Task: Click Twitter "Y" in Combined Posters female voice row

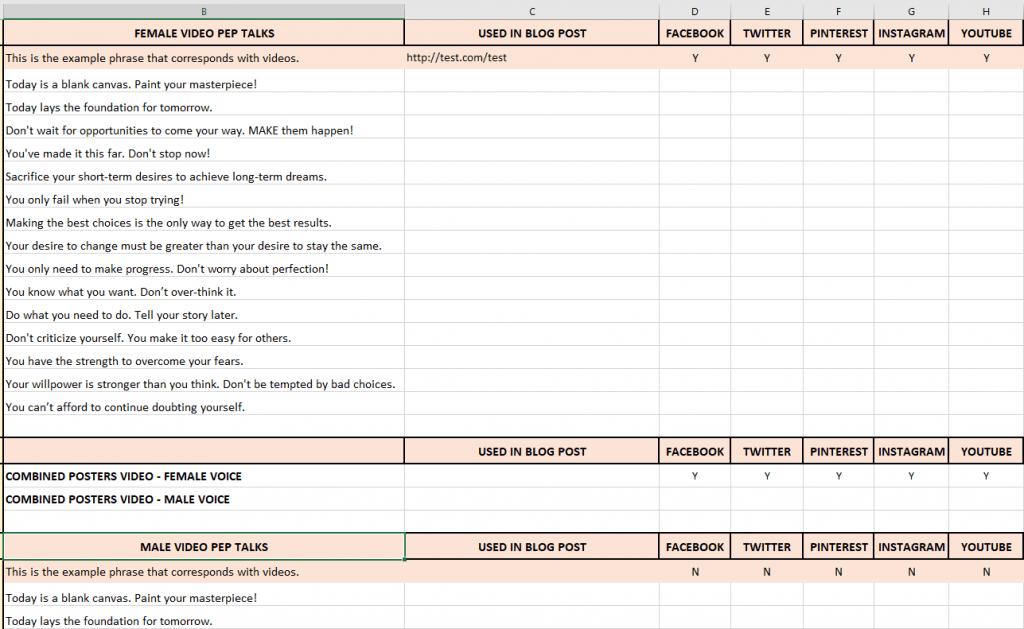Action: pos(766,476)
